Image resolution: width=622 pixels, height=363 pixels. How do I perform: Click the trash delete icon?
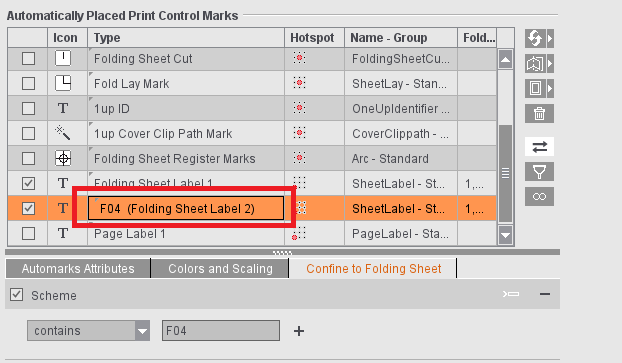pyautogui.click(x=539, y=113)
